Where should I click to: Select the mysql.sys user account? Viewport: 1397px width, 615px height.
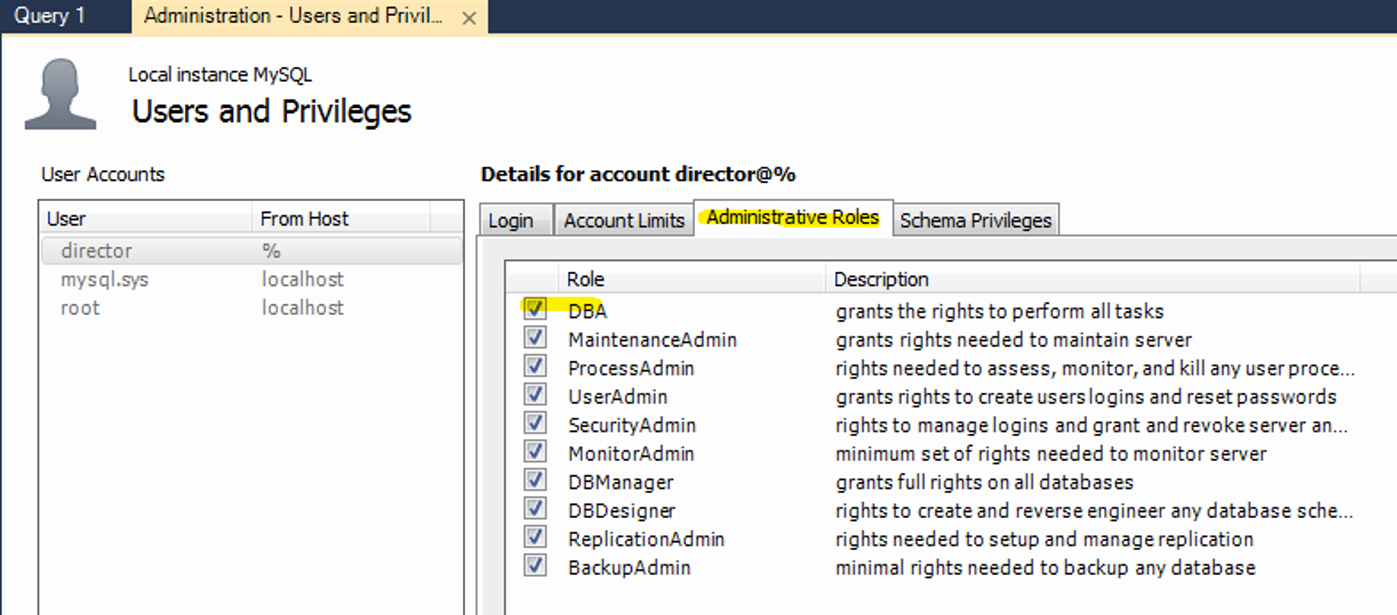coord(251,280)
